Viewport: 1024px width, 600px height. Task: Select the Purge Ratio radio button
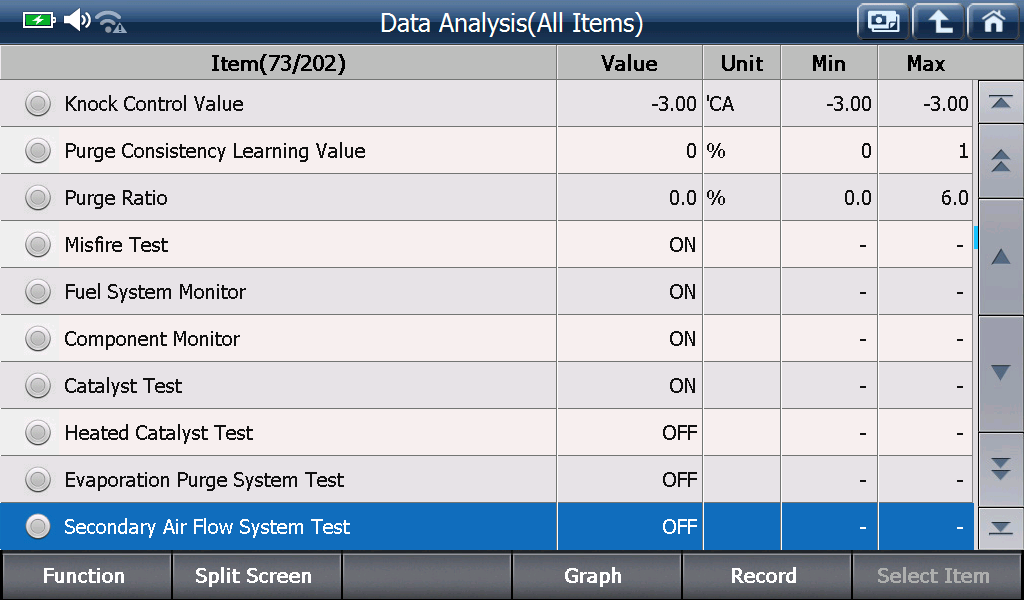pyautogui.click(x=38, y=198)
